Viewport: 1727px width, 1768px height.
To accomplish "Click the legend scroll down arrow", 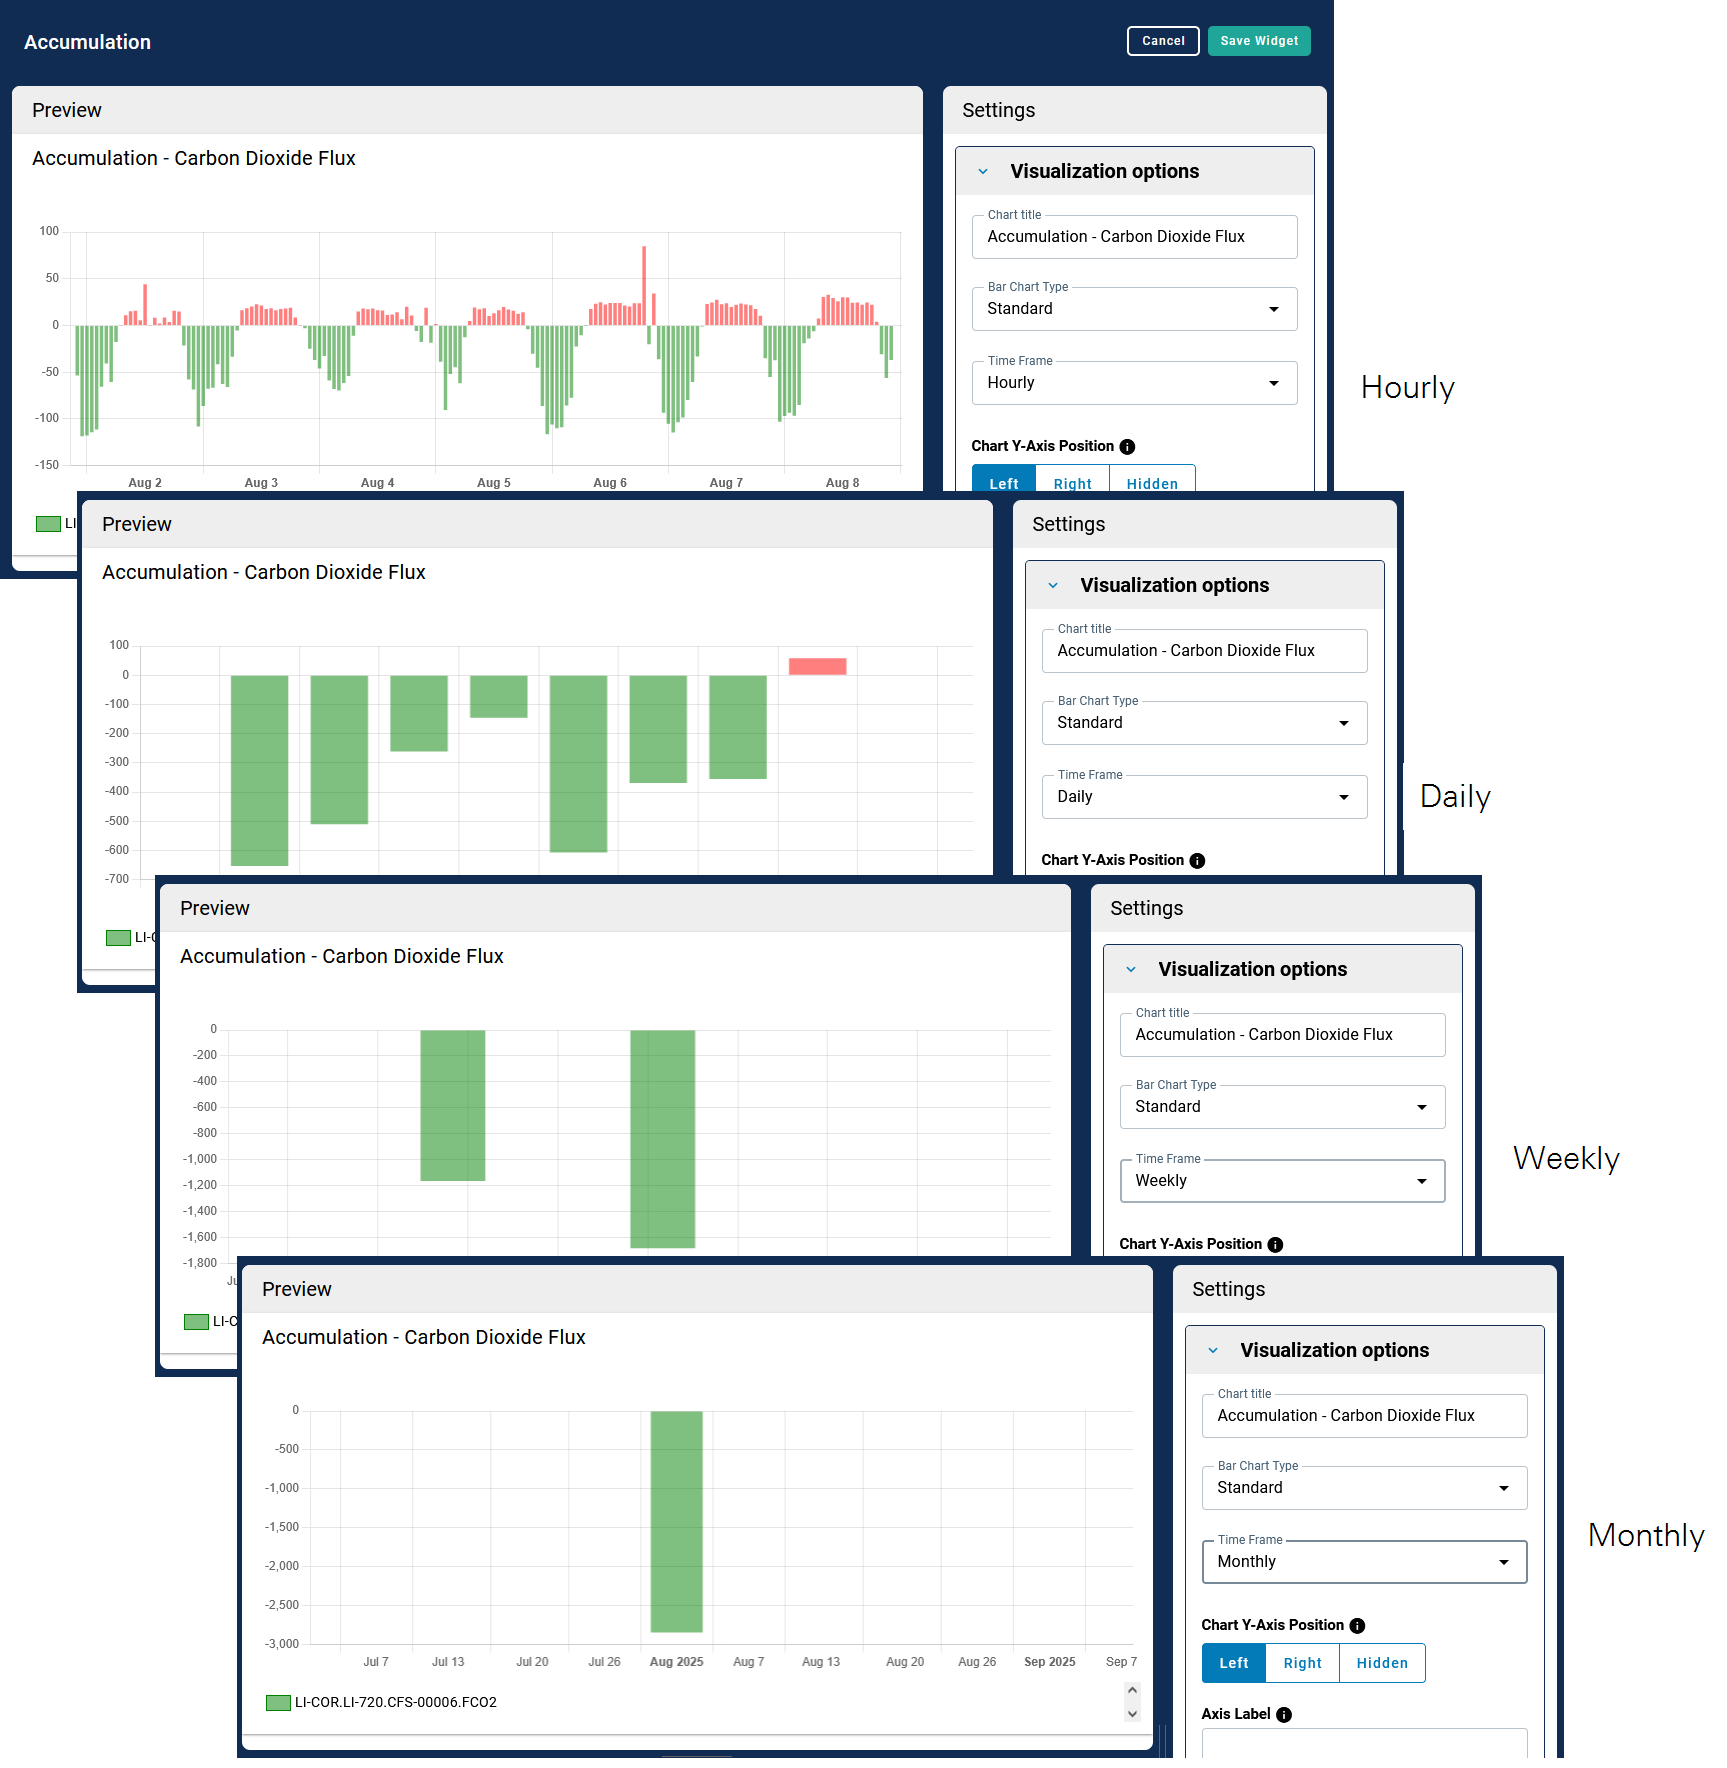I will 1132,1714.
